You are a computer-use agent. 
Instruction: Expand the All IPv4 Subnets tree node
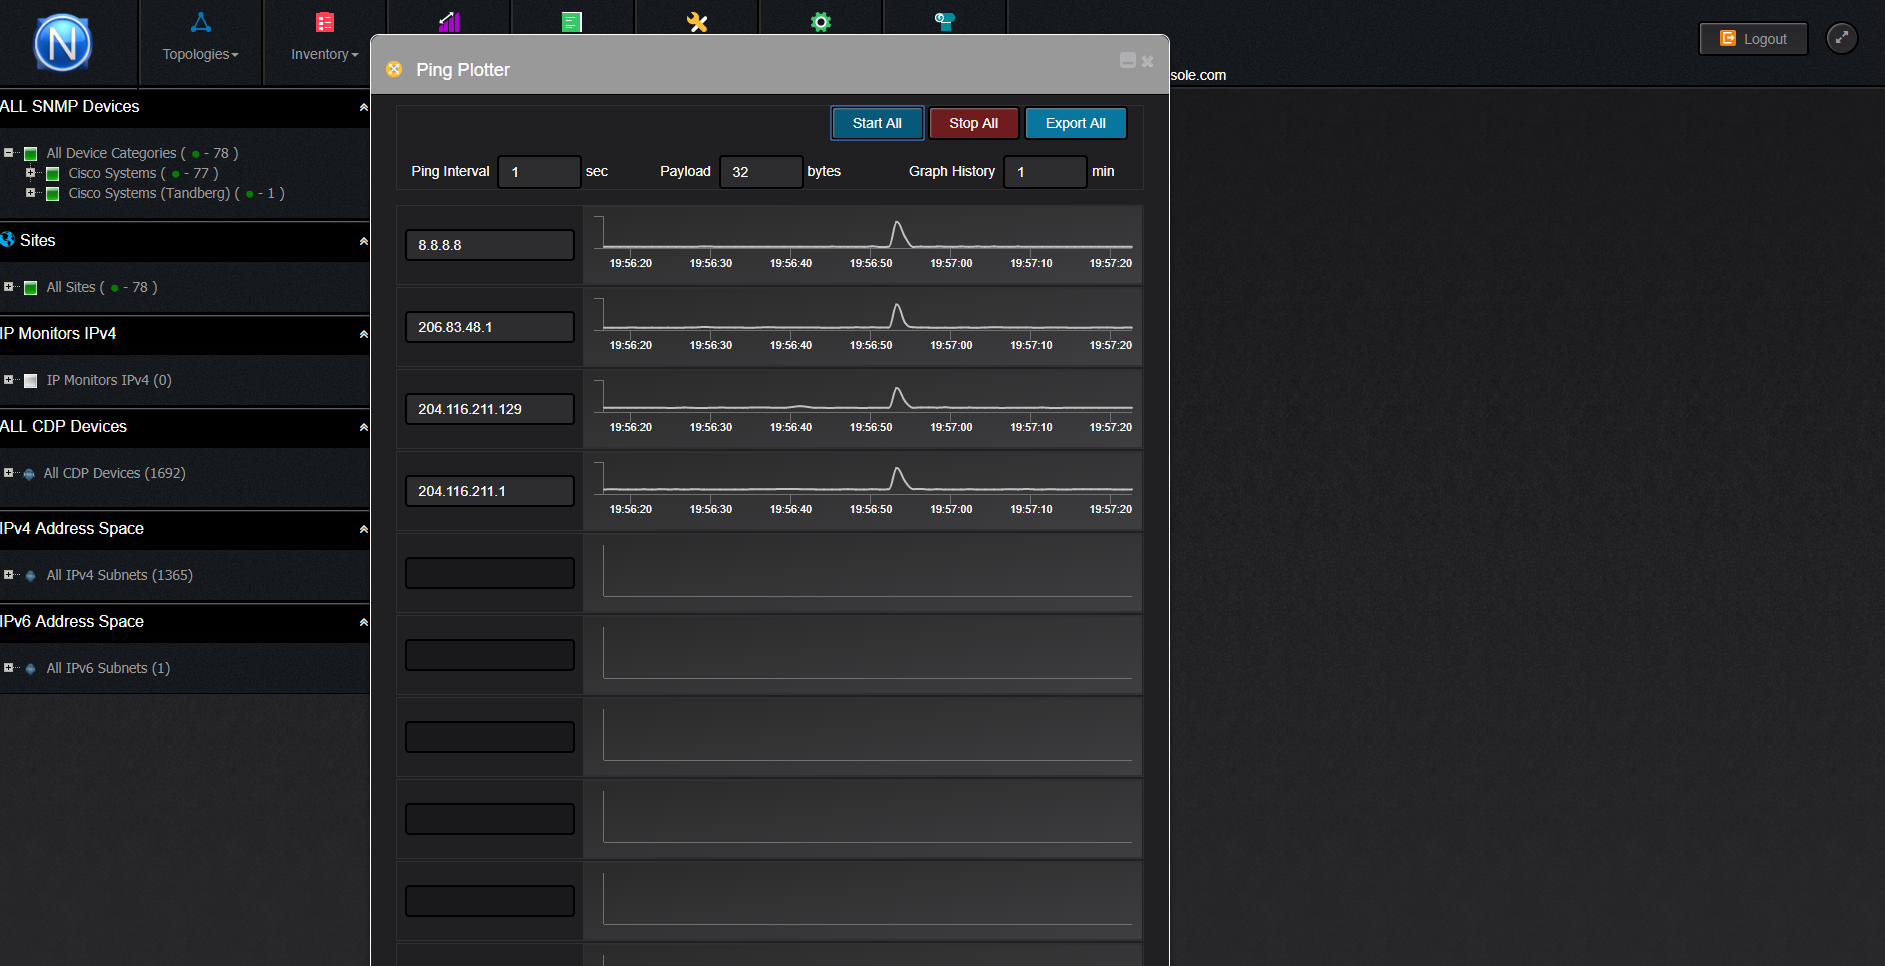tap(8, 575)
